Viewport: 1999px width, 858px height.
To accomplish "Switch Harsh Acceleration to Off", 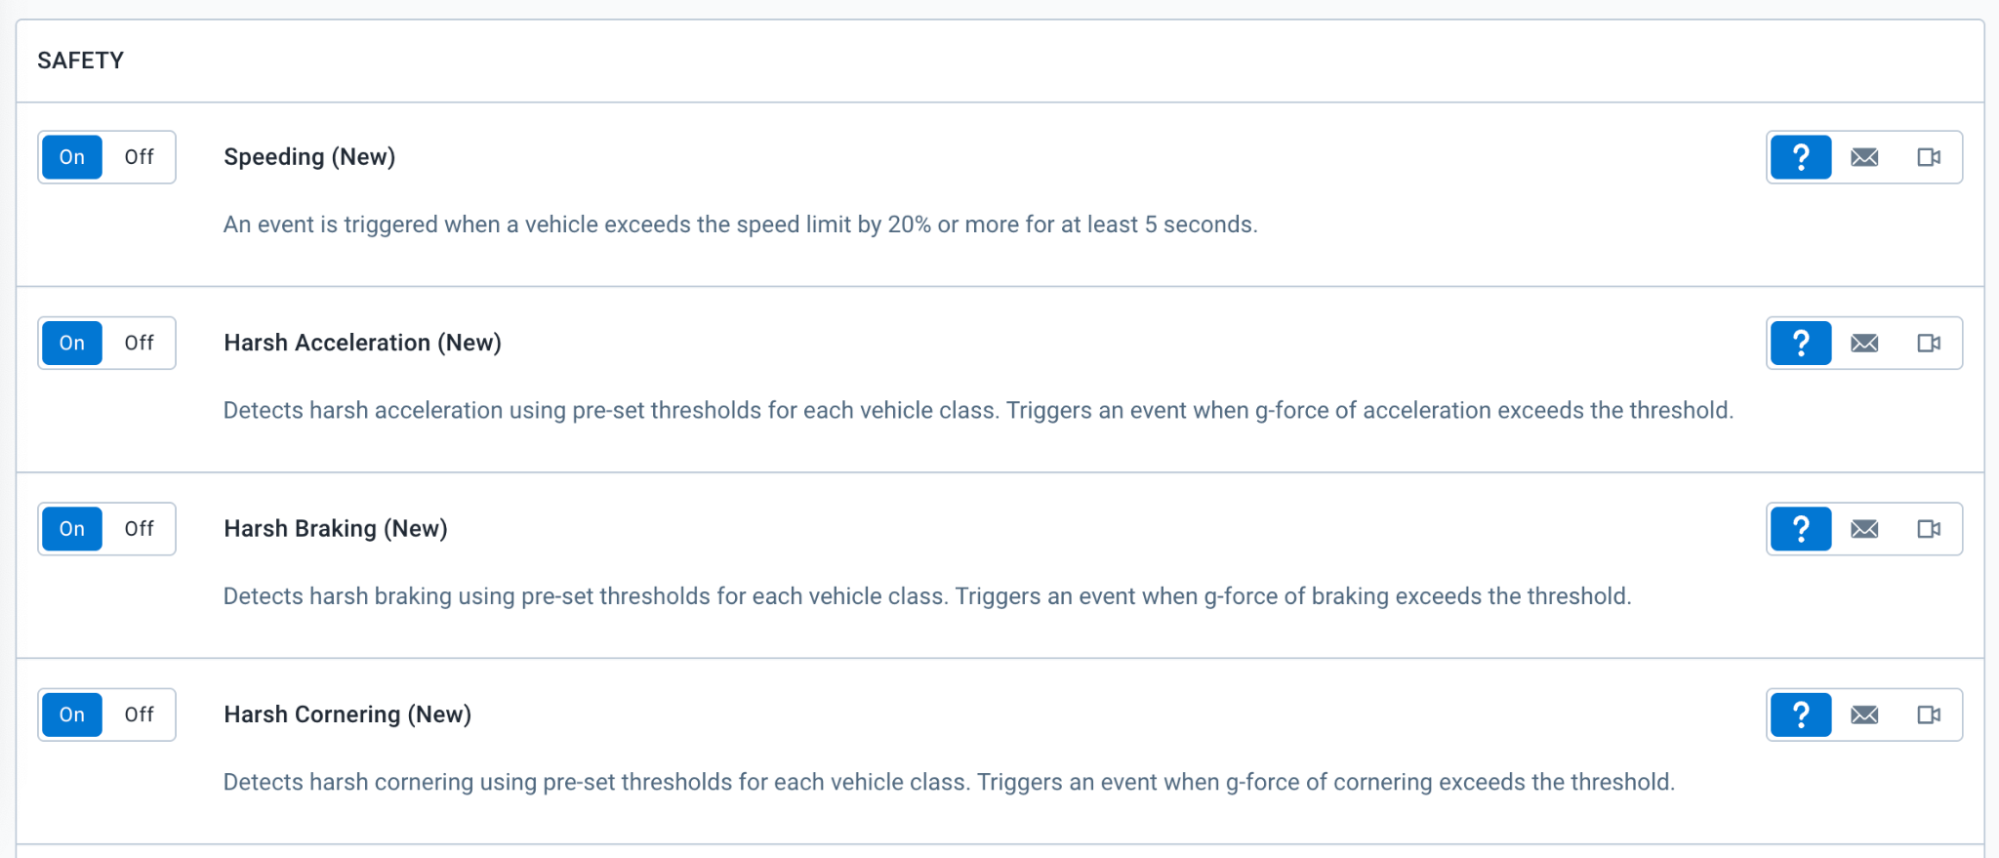I will tap(139, 343).
